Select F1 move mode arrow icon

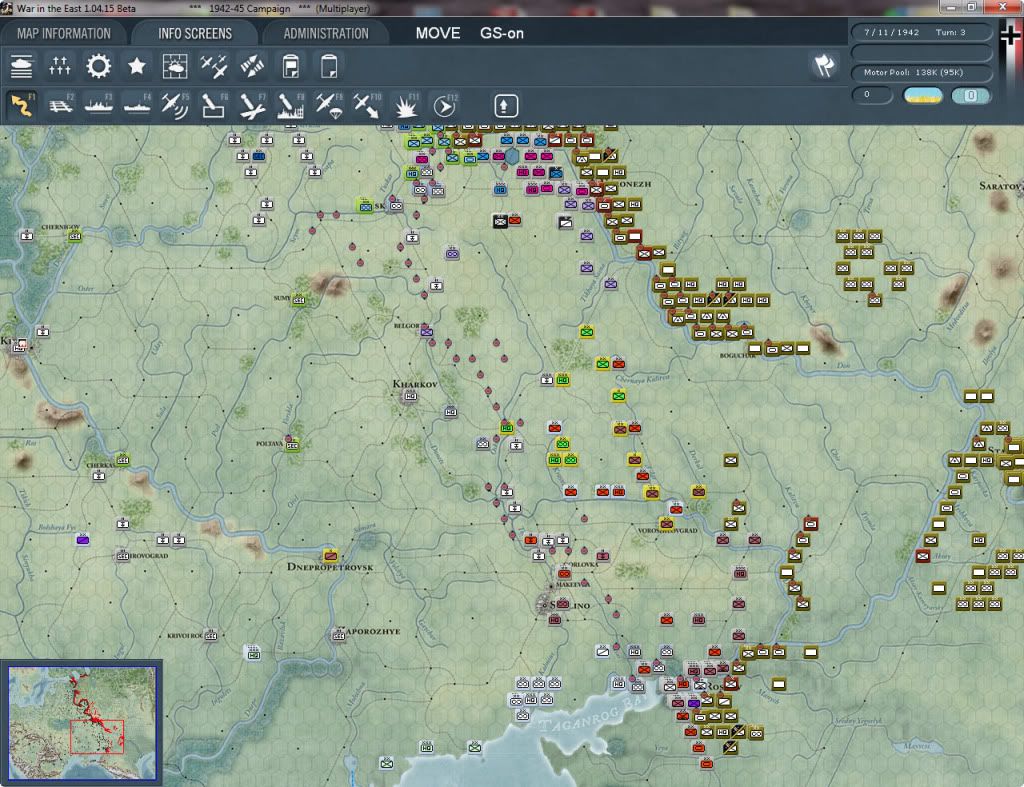(22, 105)
